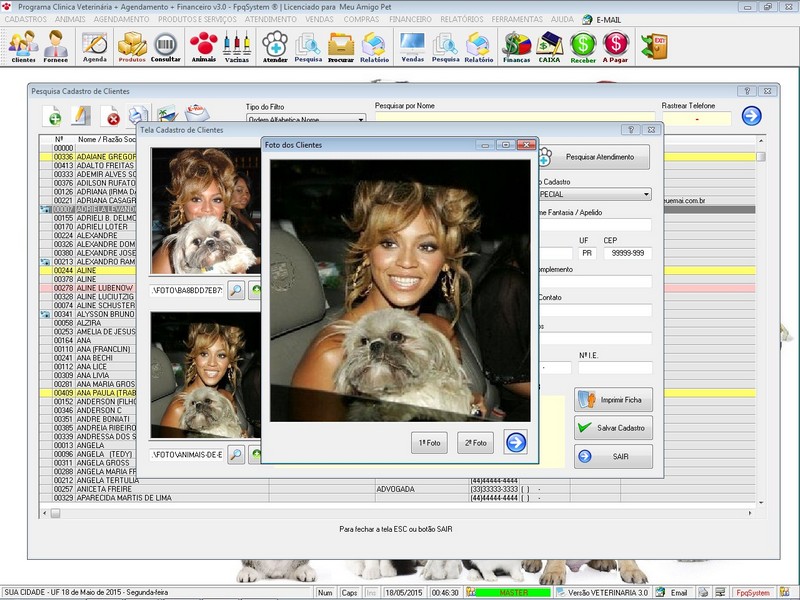800x600 pixels.
Task: Click the Imprimir Ficha button
Action: click(613, 399)
